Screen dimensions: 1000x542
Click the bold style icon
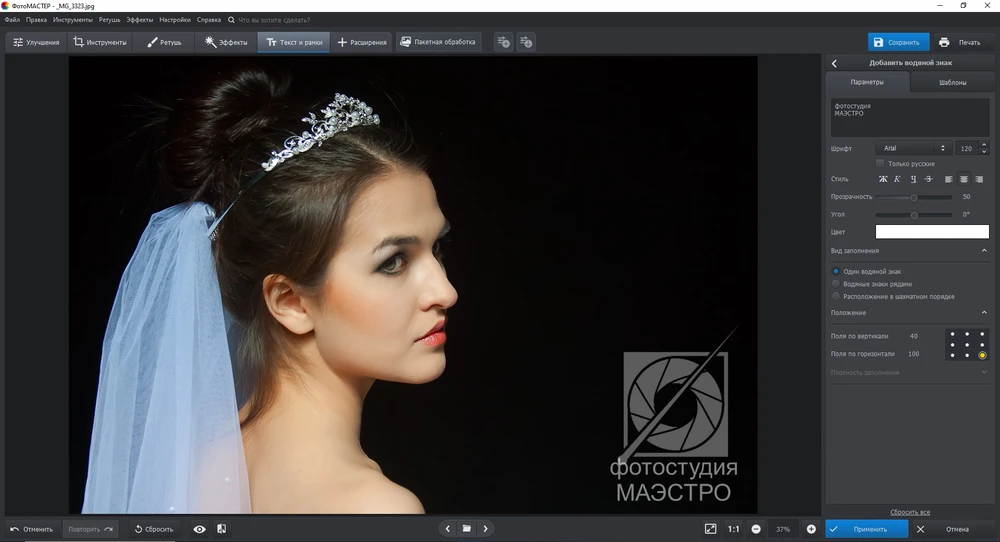(x=883, y=179)
